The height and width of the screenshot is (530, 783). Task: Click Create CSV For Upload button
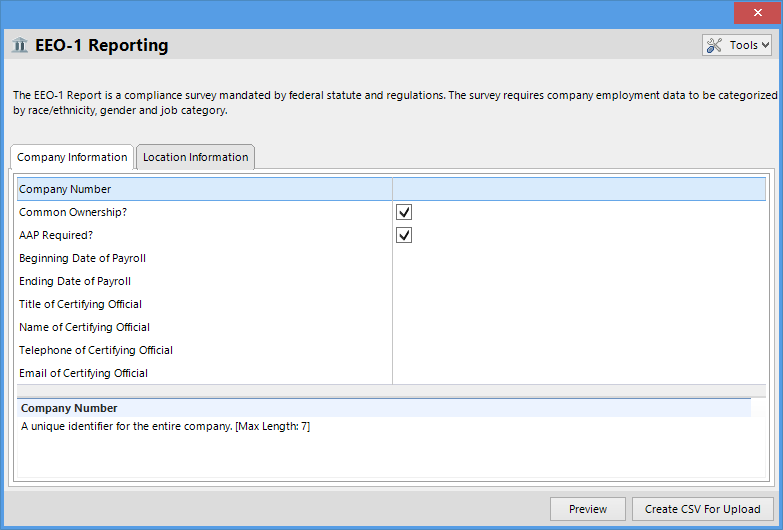703,509
